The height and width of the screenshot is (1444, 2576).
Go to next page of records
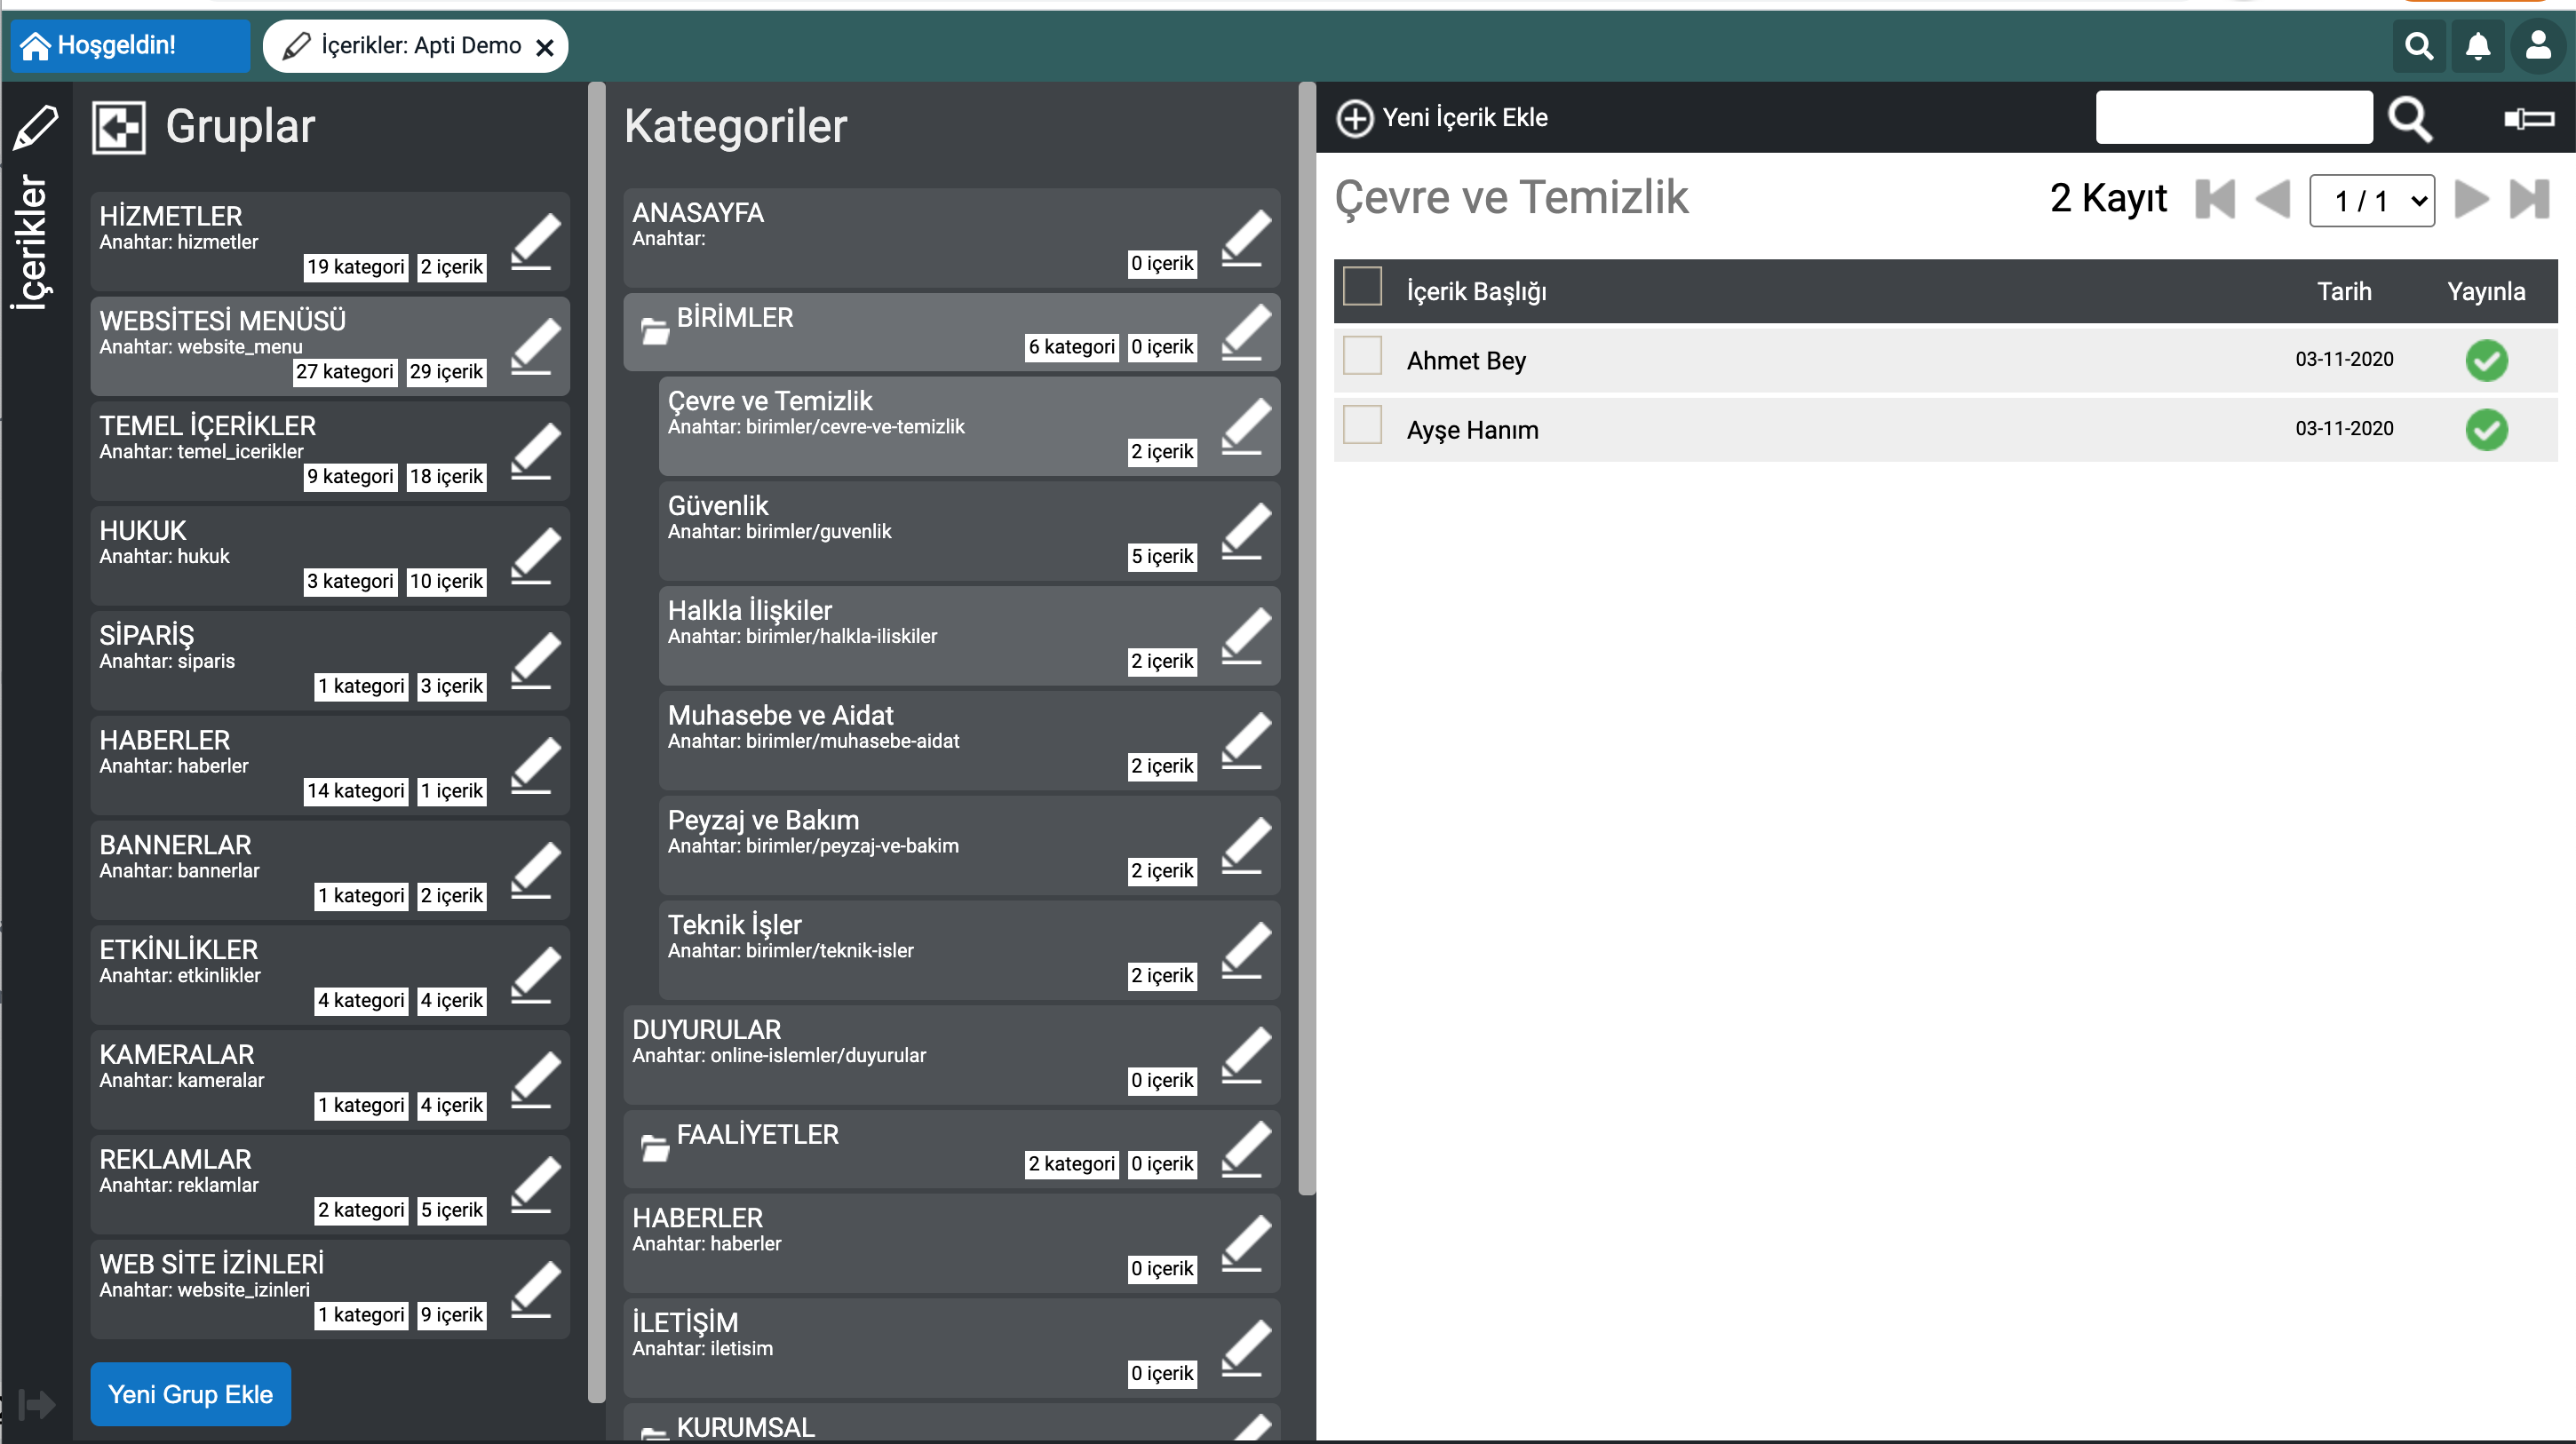pyautogui.click(x=2471, y=199)
